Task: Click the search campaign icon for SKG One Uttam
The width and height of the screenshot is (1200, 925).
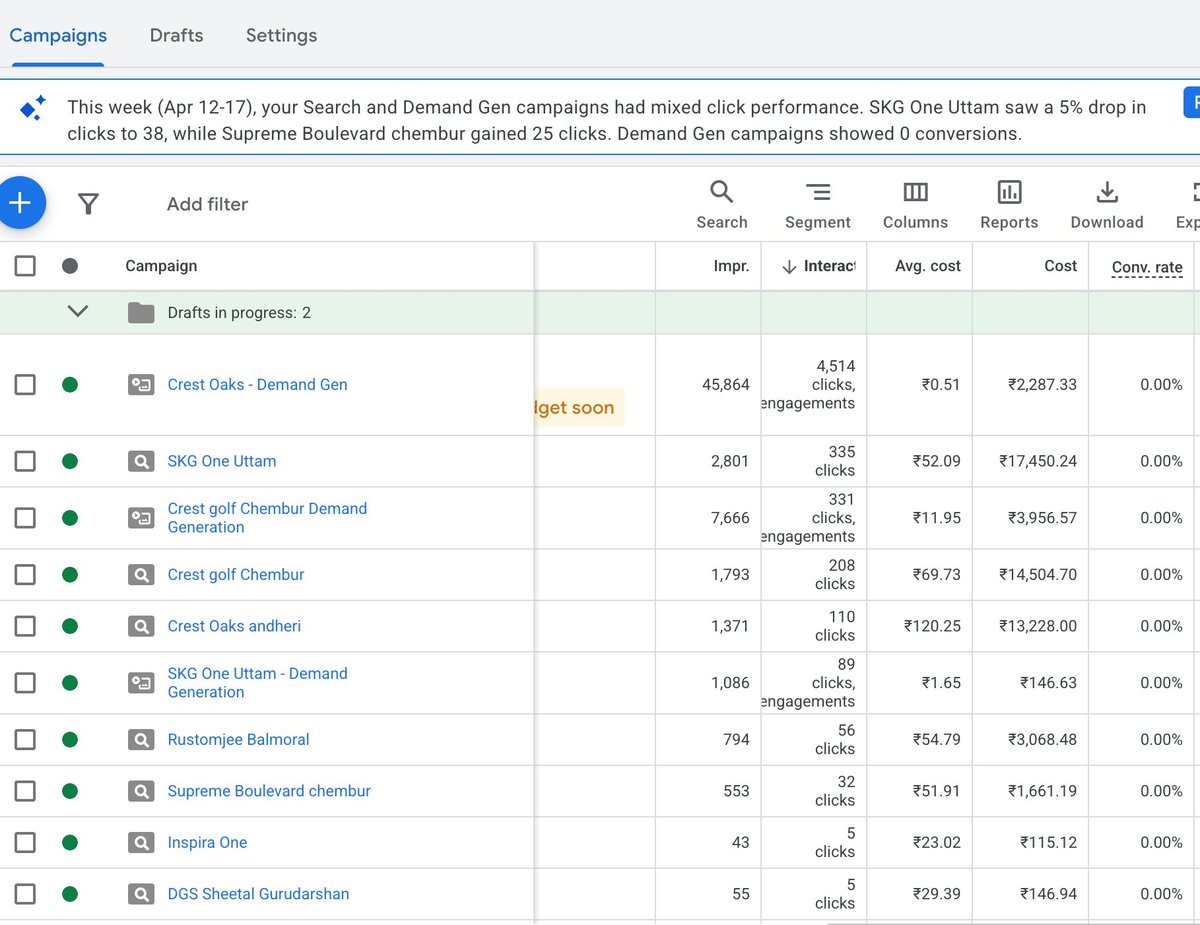Action: [141, 461]
